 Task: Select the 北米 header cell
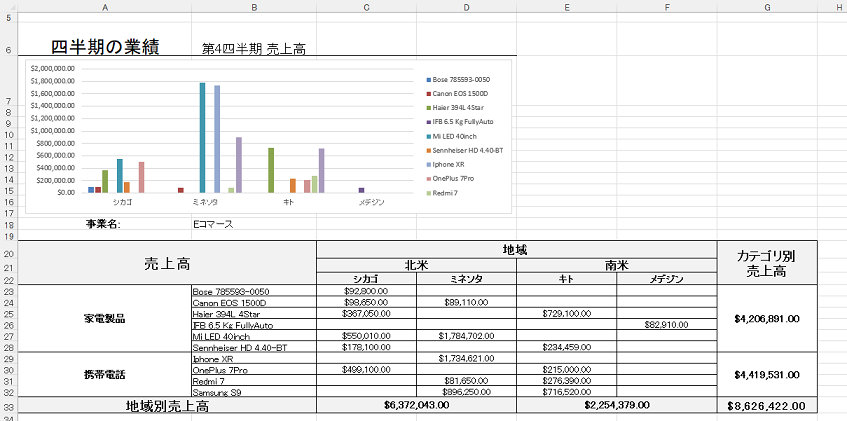416,266
